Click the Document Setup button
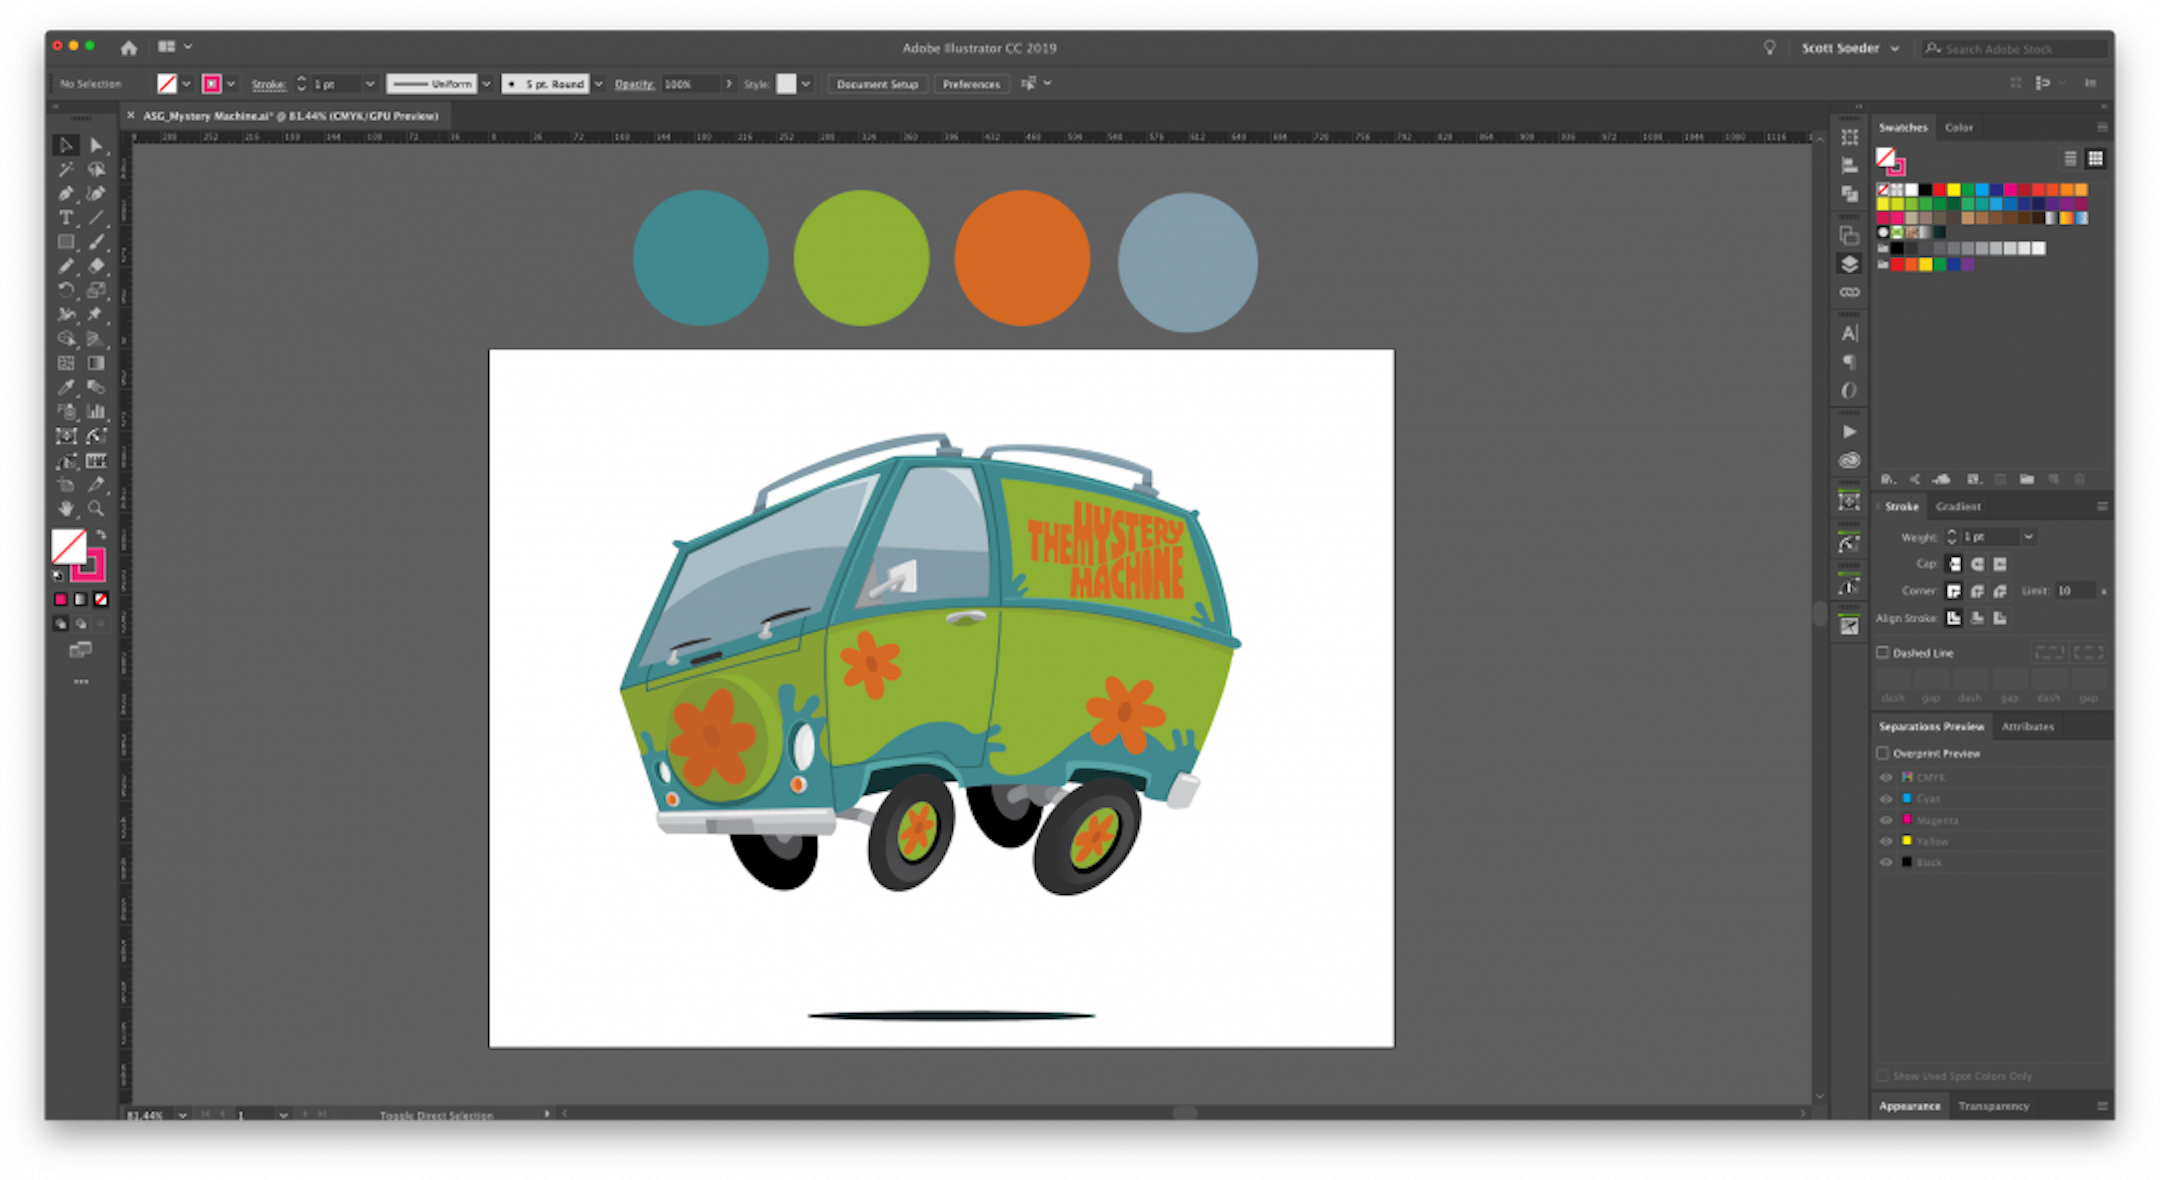The image size is (2160, 1180). pos(877,84)
